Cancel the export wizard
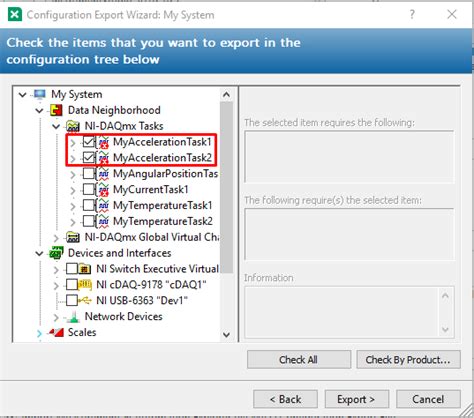This screenshot has width=474, height=418. [x=428, y=399]
